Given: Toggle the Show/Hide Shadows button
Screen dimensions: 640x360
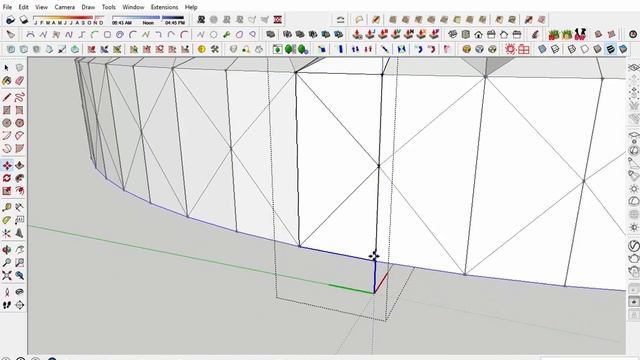Looking at the screenshot, I should (x=10, y=20).
